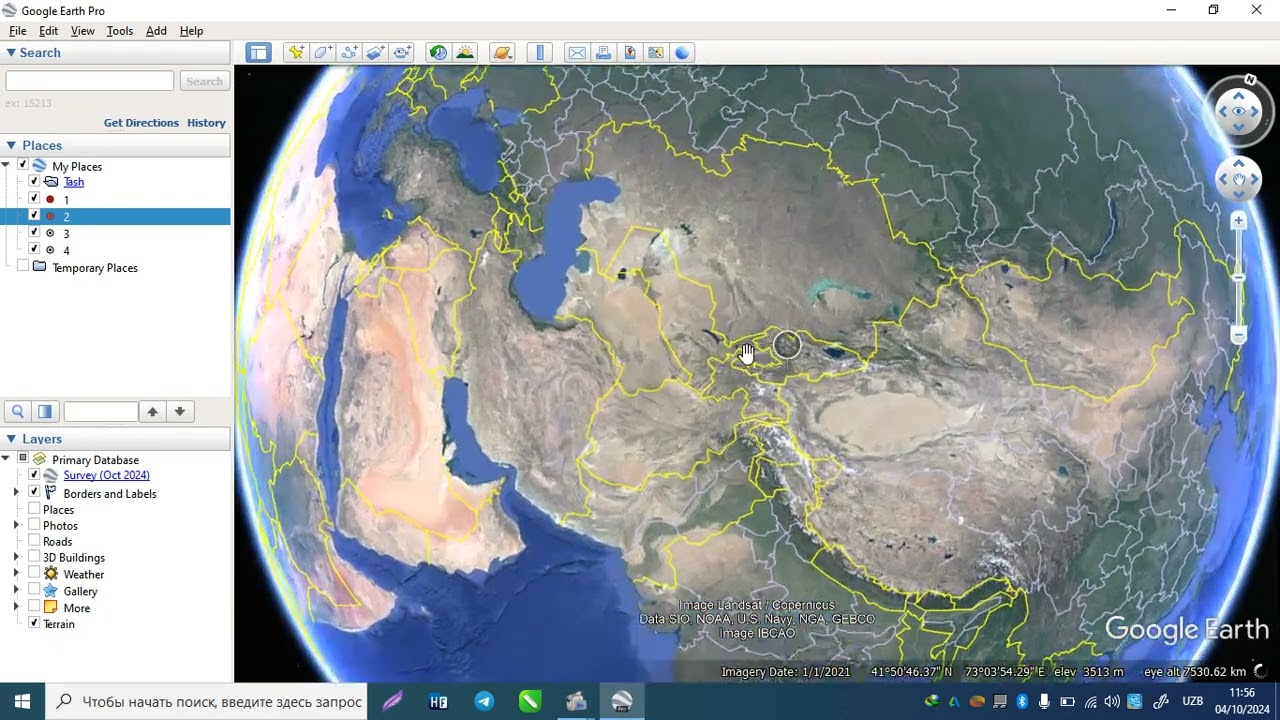The width and height of the screenshot is (1280, 720).
Task: Click the Search button
Action: tap(205, 81)
